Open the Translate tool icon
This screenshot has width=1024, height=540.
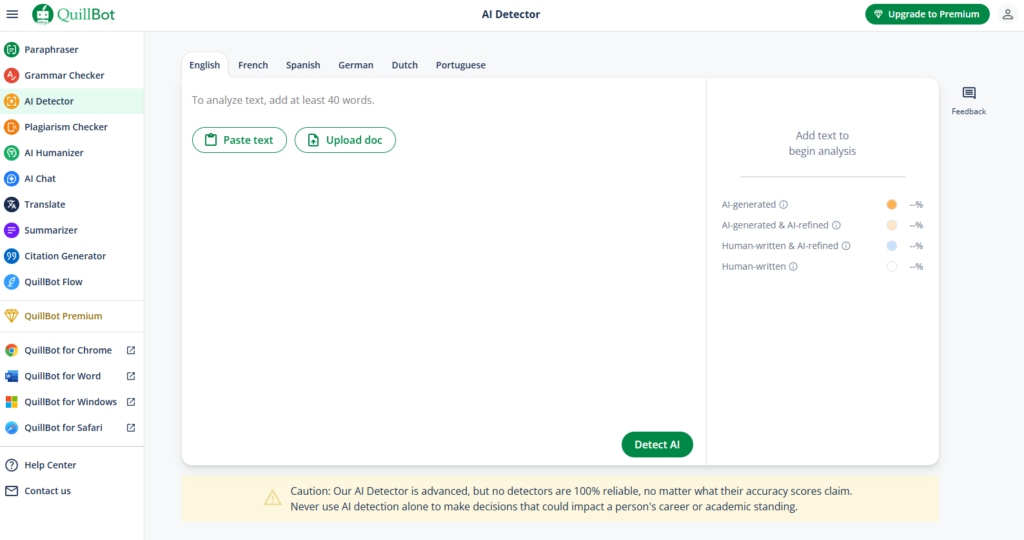point(12,205)
